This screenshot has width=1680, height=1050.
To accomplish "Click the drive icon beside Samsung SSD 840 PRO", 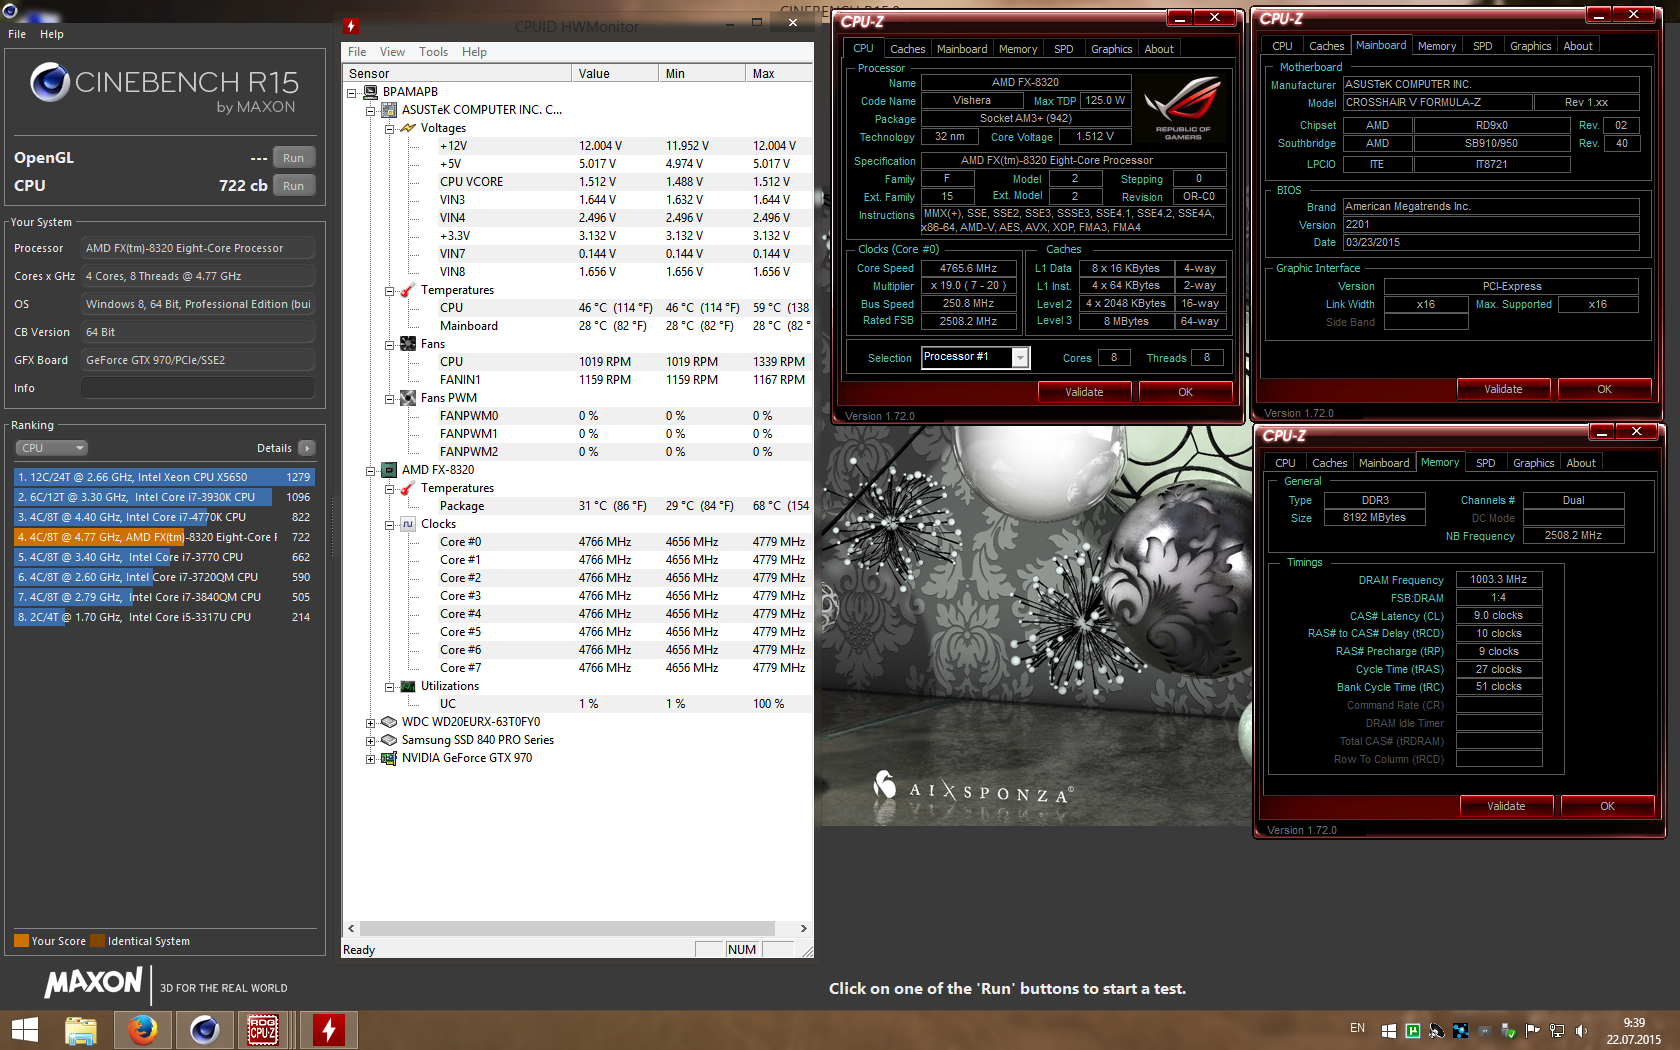I will coord(389,740).
